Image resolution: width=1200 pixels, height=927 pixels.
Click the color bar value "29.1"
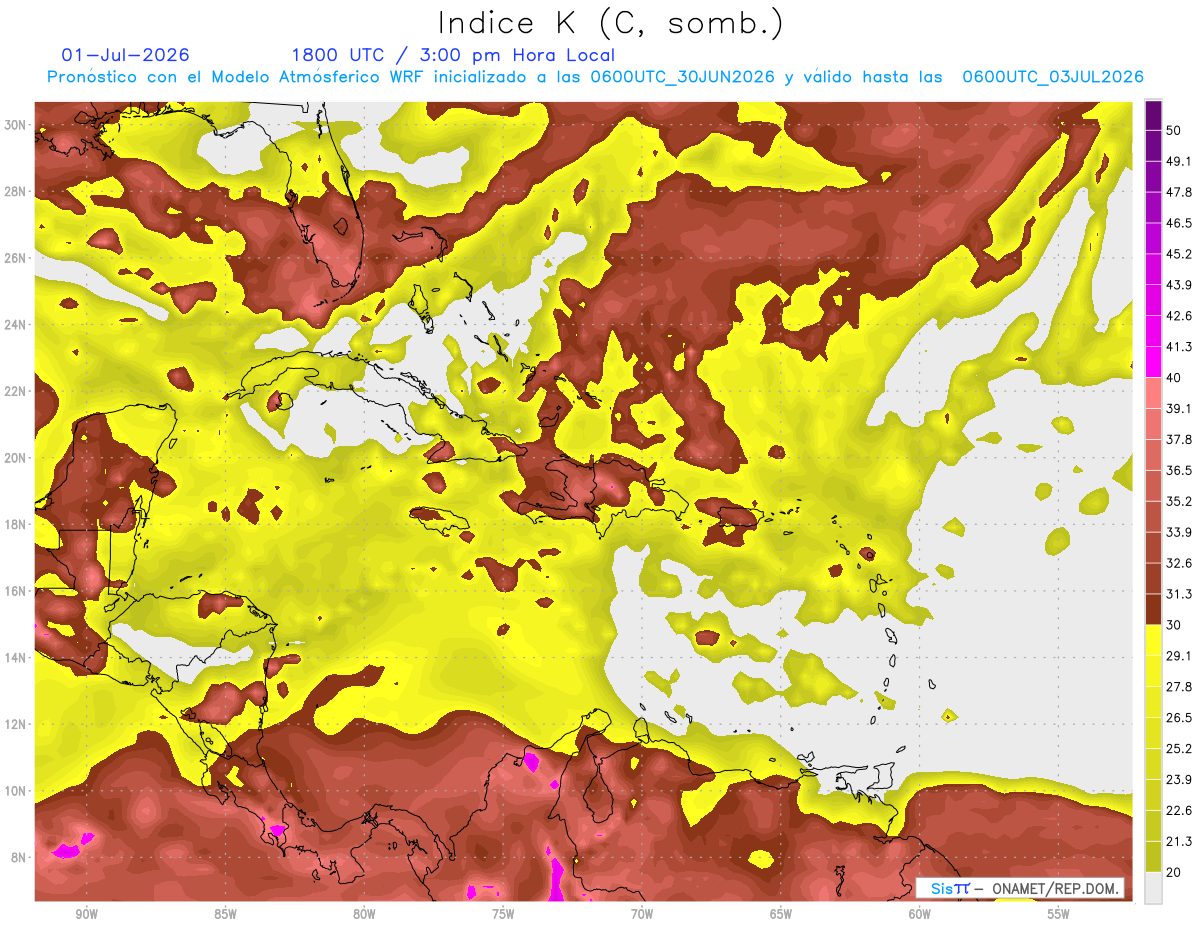point(1180,657)
